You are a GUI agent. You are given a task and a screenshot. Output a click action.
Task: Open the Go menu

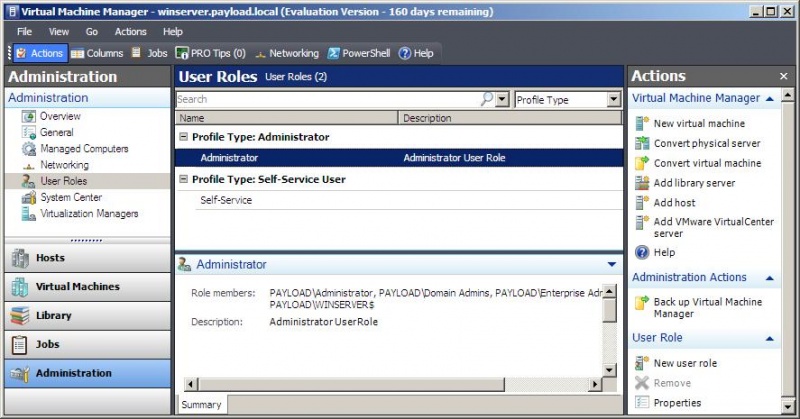click(x=91, y=32)
